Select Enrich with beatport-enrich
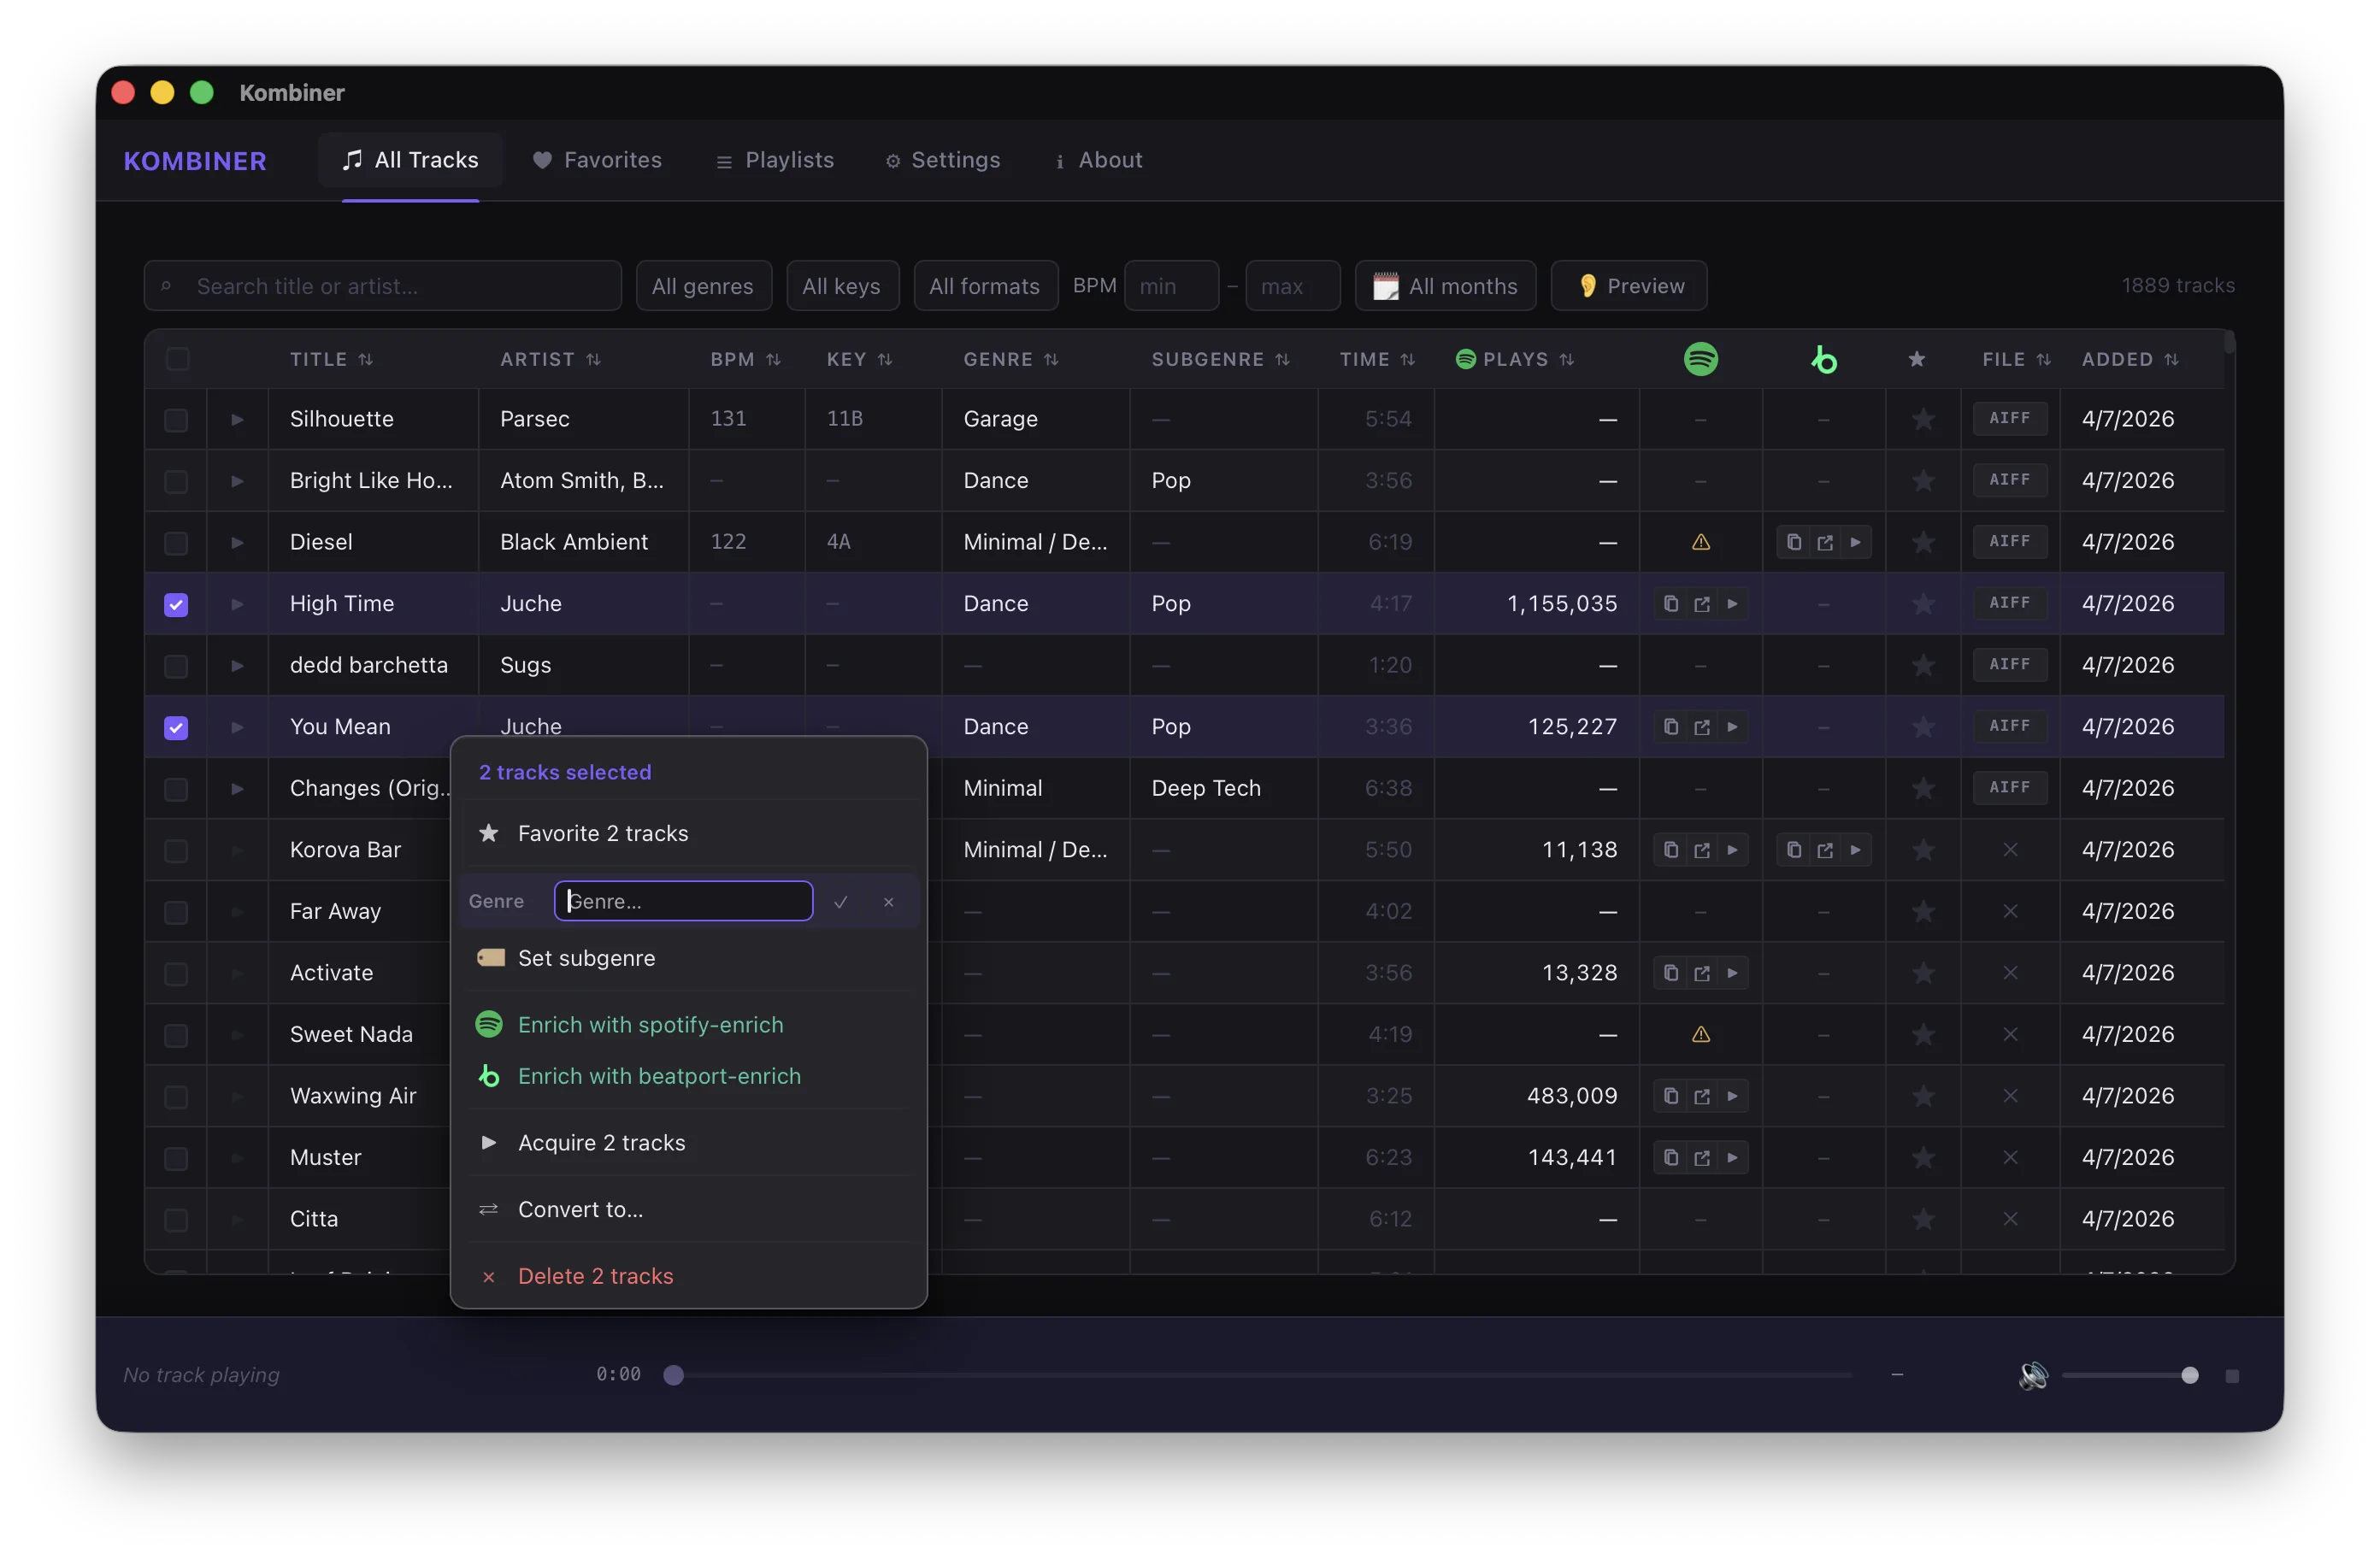Image resolution: width=2380 pixels, height=1559 pixels. (x=688, y=1076)
